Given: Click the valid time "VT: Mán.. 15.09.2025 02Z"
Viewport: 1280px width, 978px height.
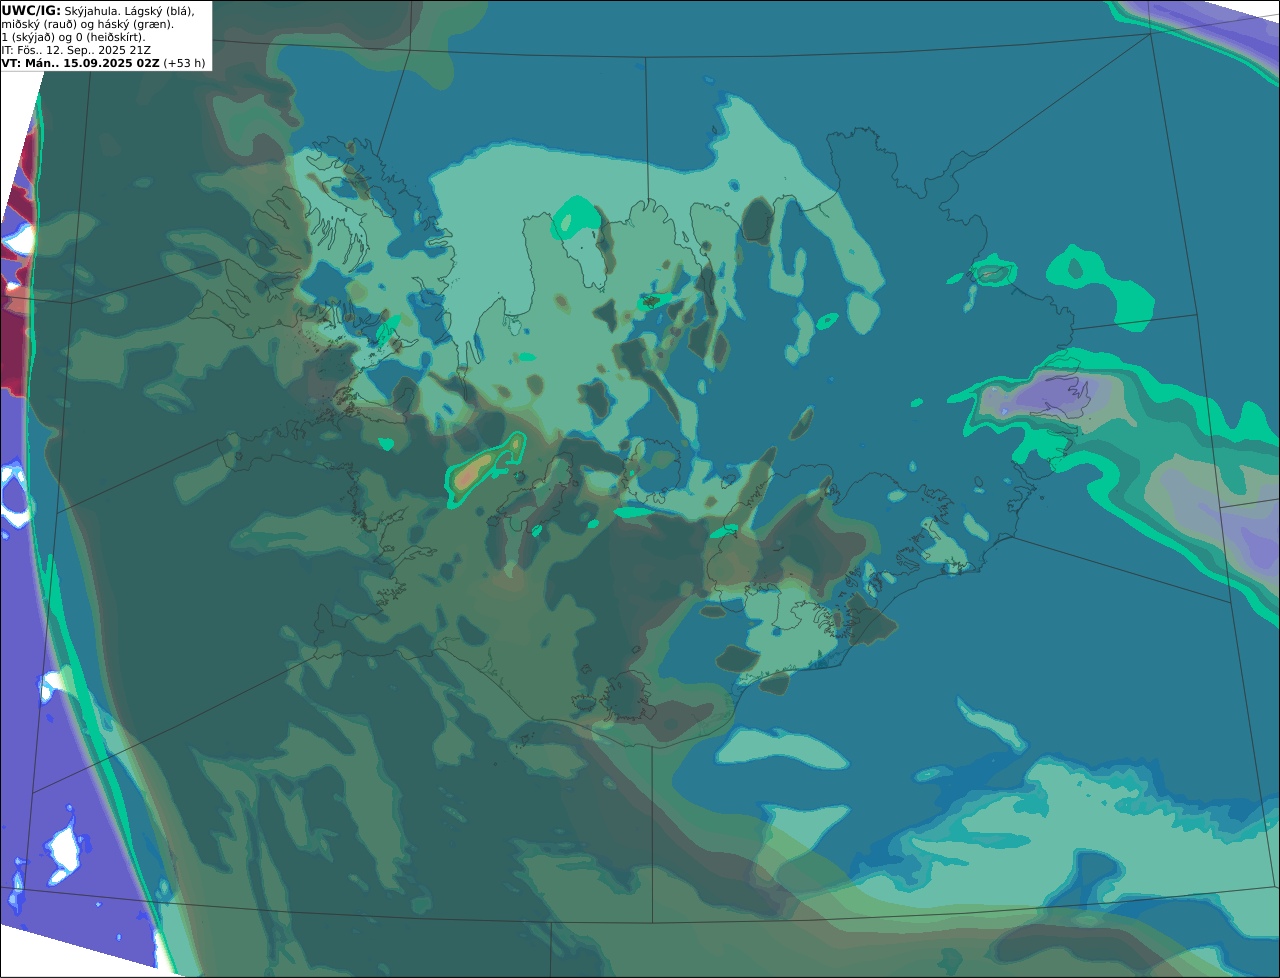Looking at the screenshot, I should click(x=80, y=63).
